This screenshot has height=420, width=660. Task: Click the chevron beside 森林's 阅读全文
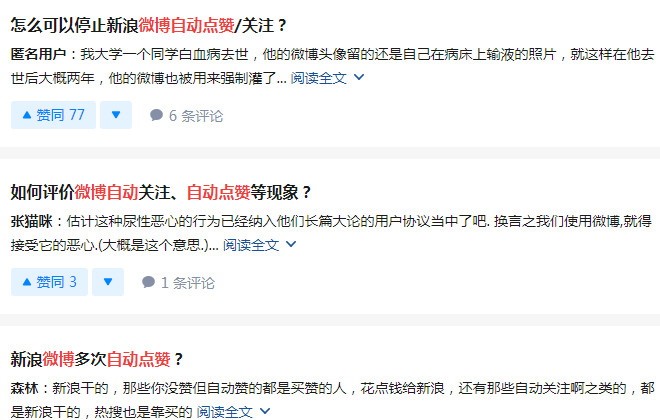265,411
